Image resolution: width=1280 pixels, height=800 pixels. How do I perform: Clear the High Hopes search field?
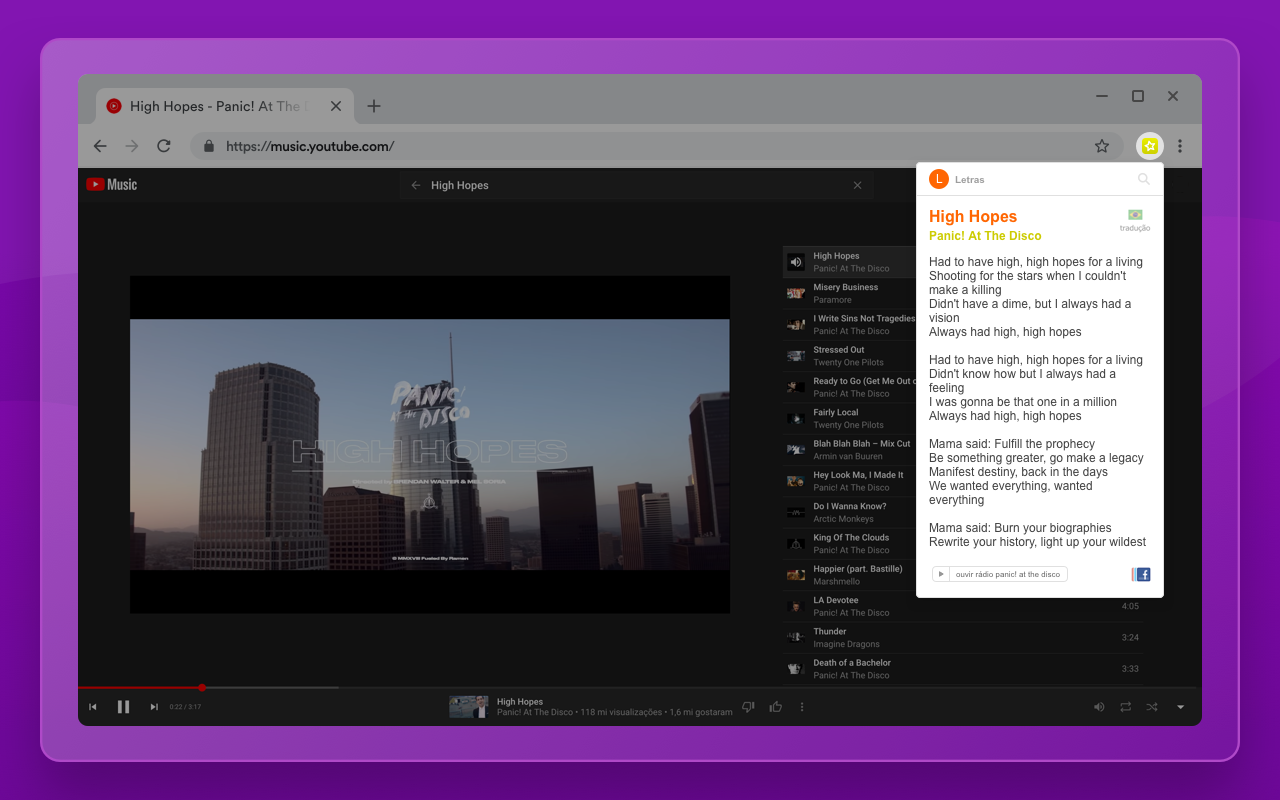[x=857, y=185]
